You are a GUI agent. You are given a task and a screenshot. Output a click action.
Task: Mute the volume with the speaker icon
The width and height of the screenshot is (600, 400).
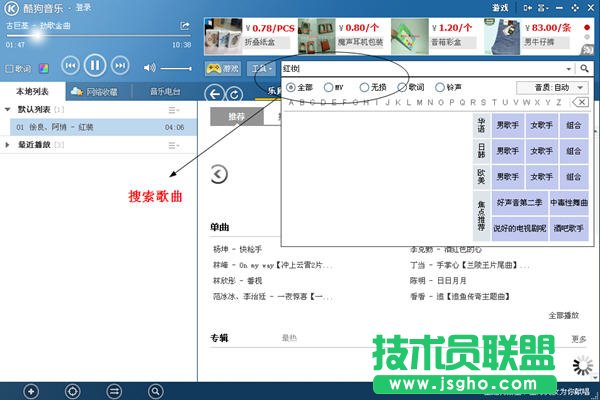(149, 68)
